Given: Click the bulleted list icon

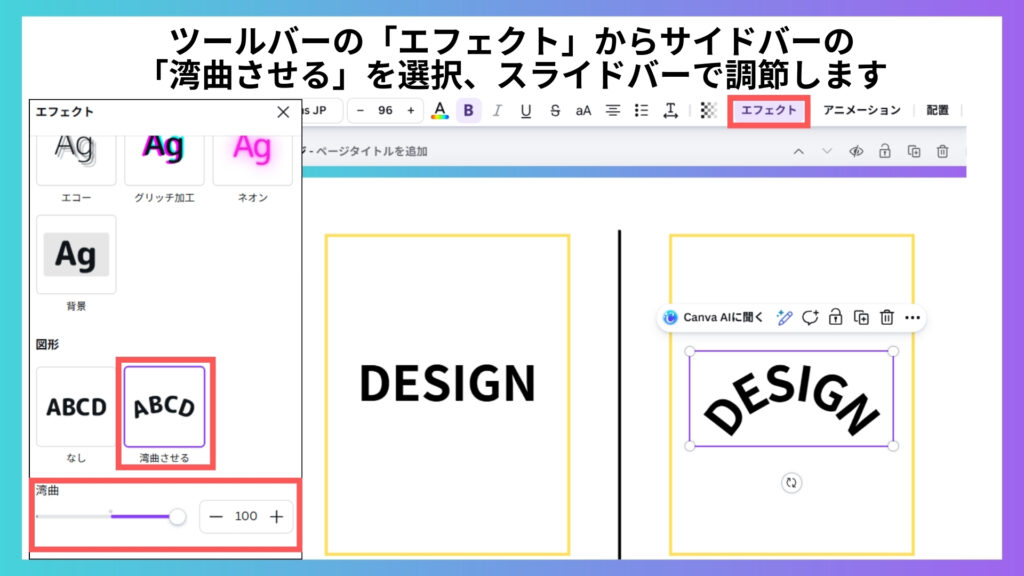Looking at the screenshot, I should [x=642, y=111].
